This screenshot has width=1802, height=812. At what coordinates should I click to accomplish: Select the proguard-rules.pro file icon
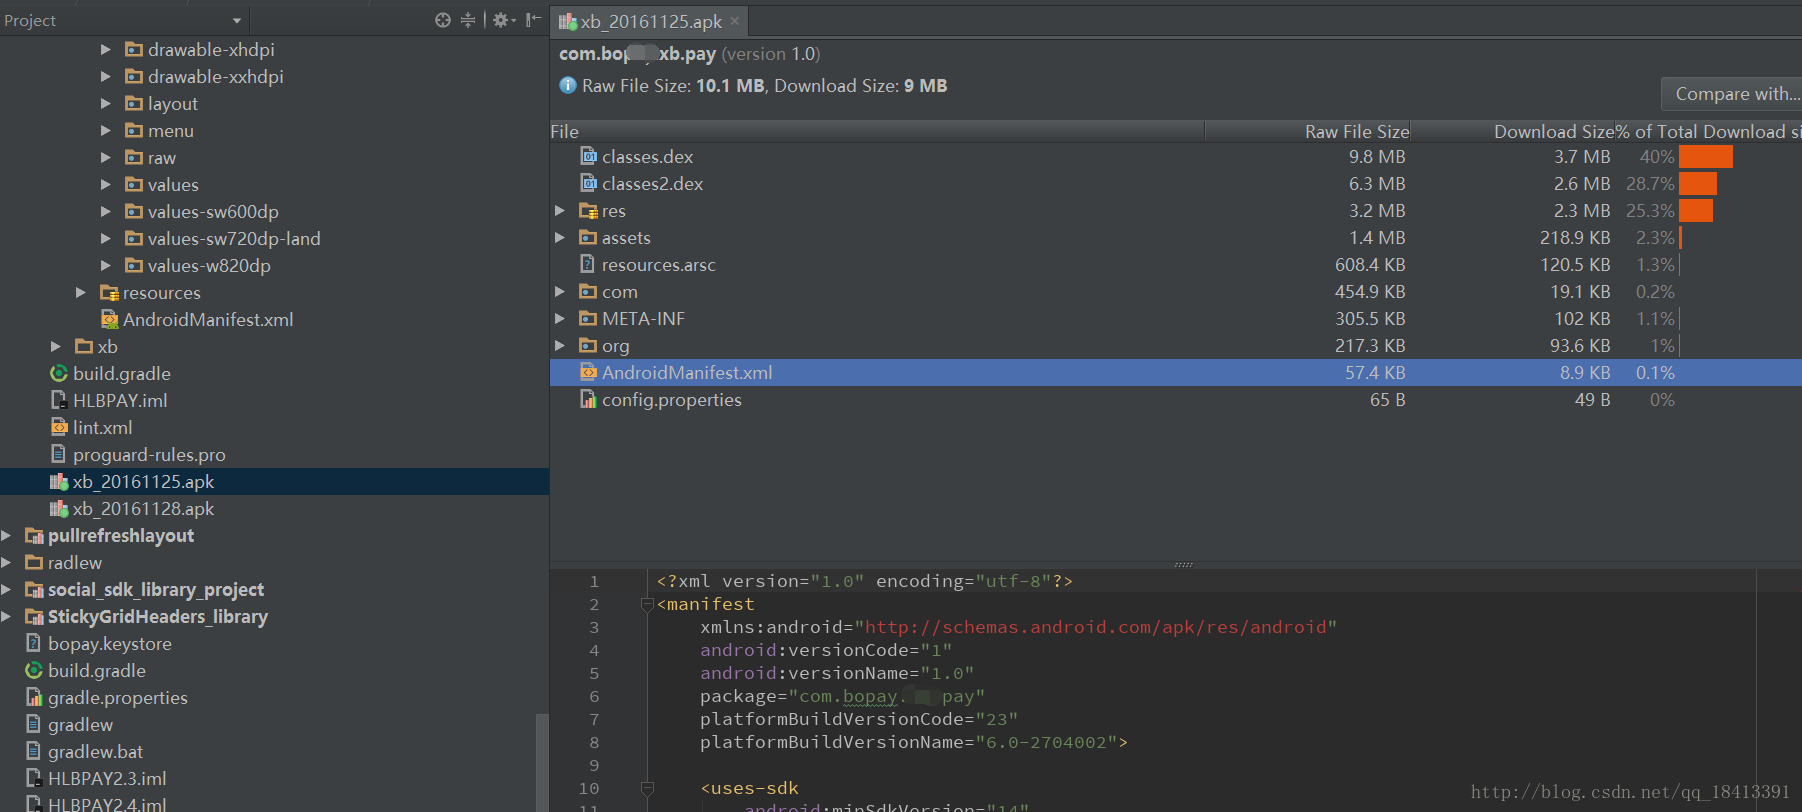point(59,454)
